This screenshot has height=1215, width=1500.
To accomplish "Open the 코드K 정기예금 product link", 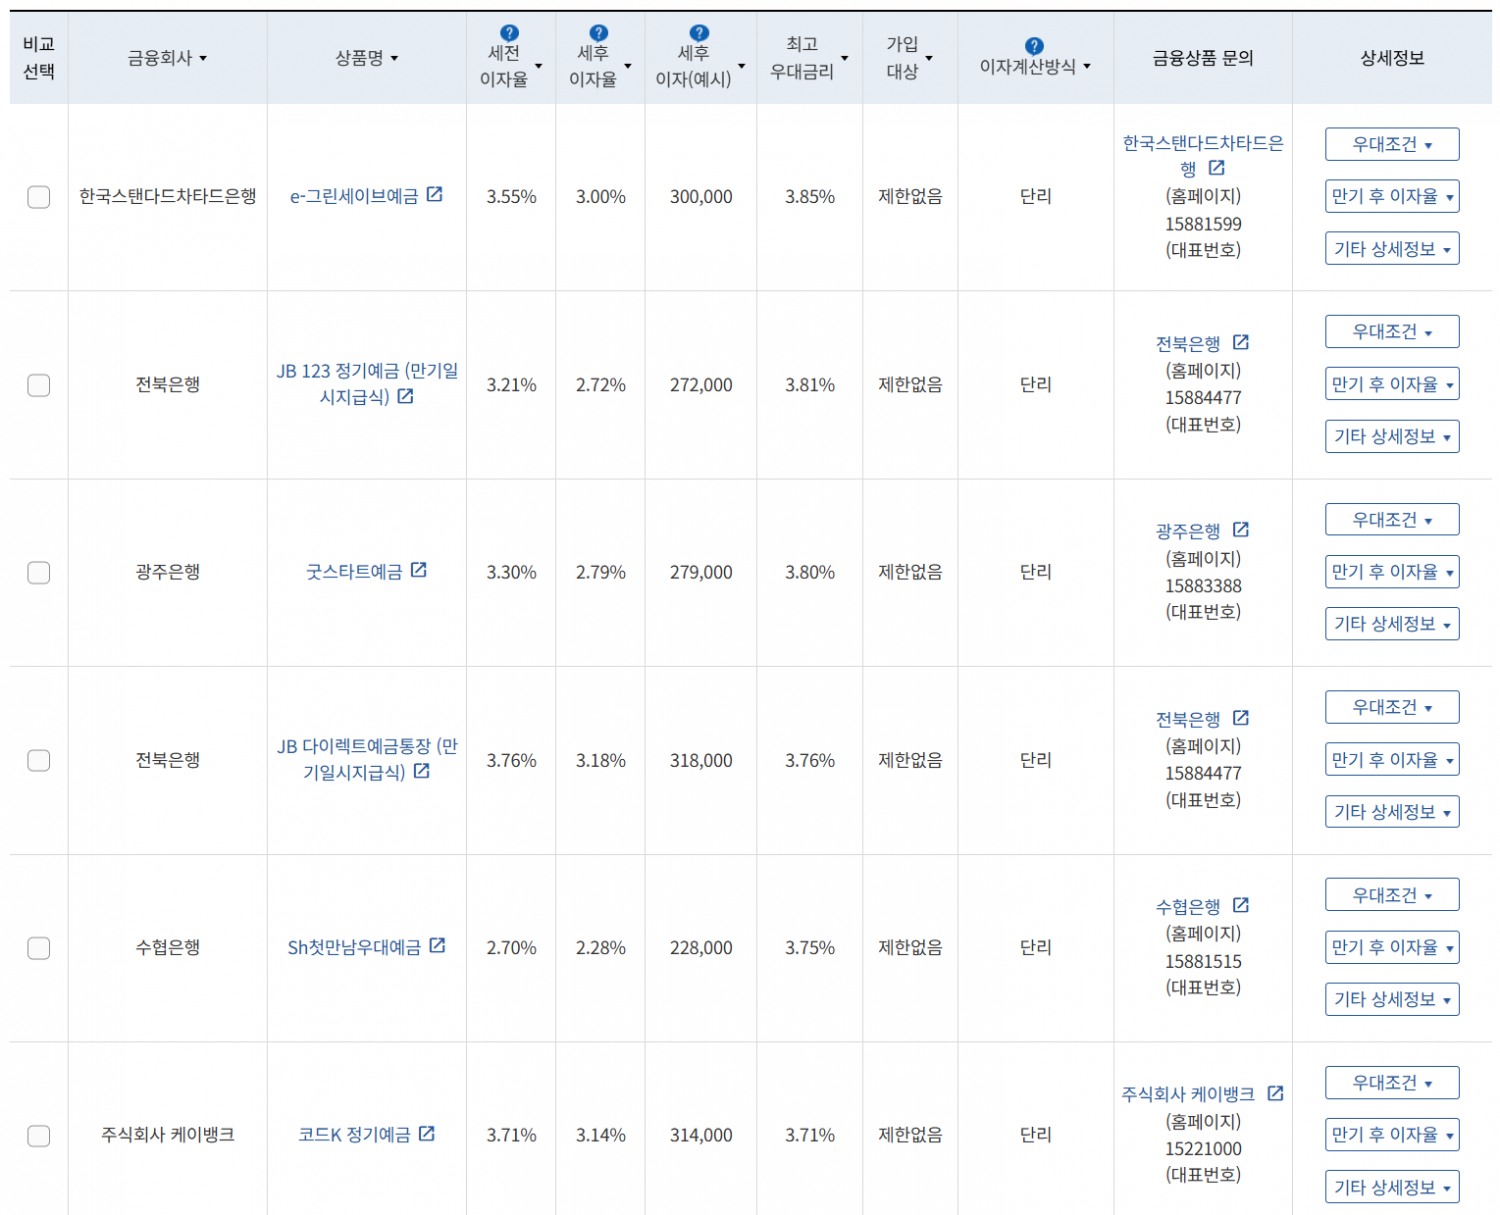I will tap(354, 1135).
